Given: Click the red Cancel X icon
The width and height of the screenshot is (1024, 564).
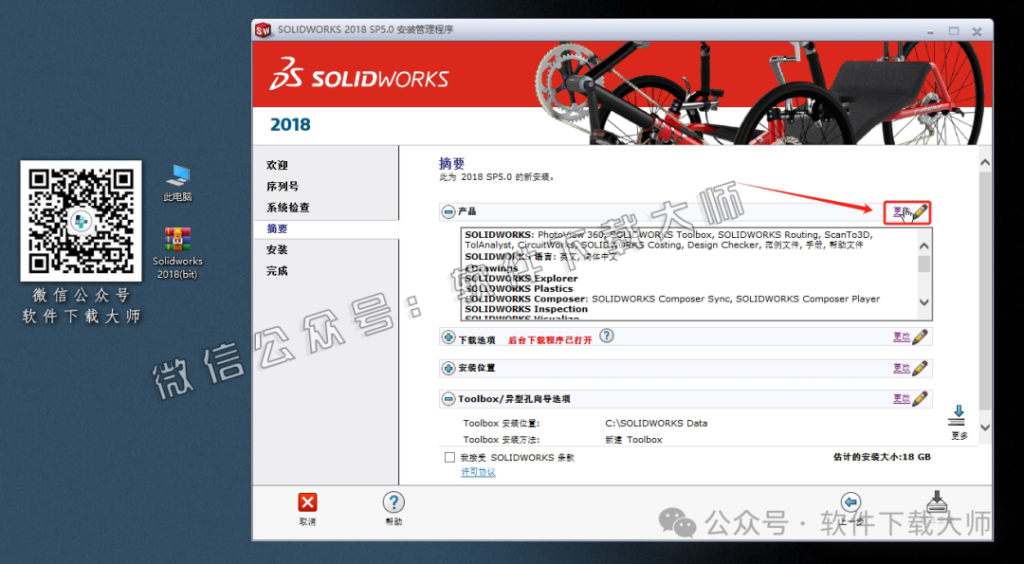Looking at the screenshot, I should coord(307,503).
